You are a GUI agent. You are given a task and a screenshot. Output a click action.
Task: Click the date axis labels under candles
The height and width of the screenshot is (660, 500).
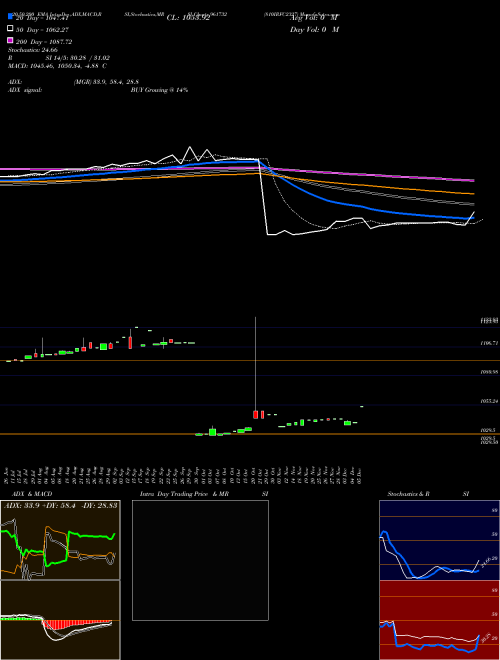[x=183, y=474]
